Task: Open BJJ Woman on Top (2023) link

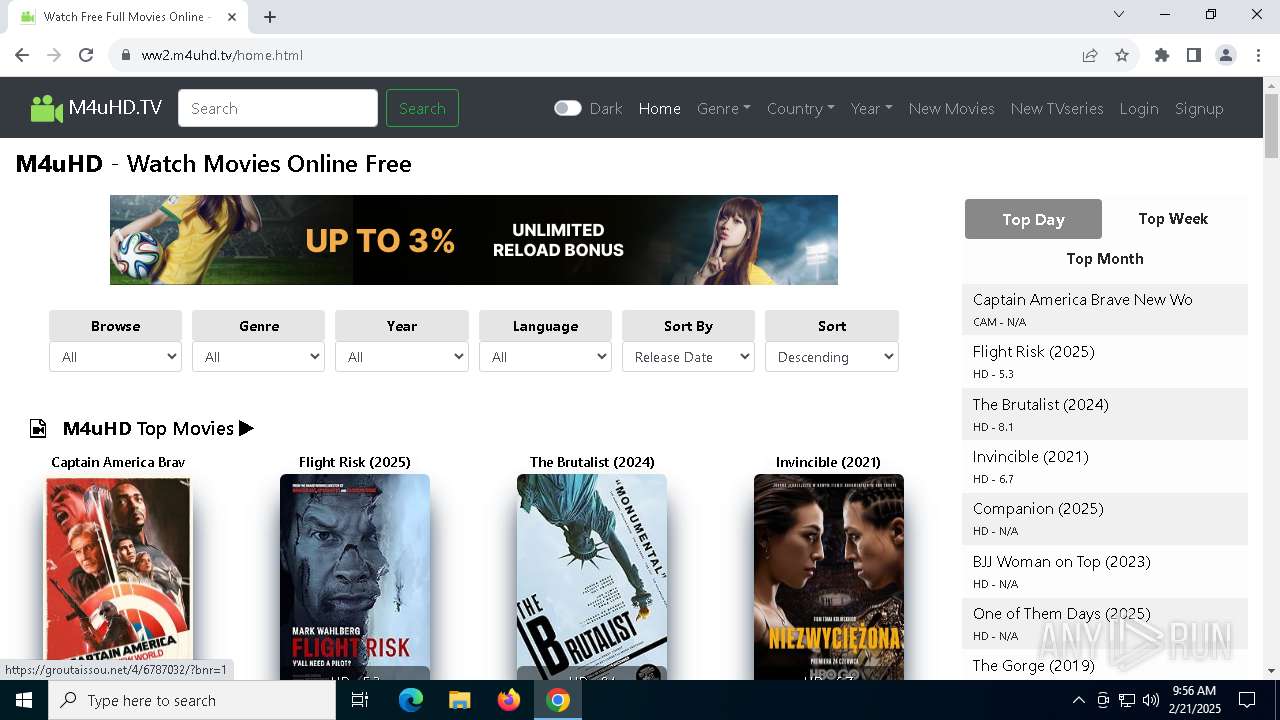Action: coord(1062,561)
